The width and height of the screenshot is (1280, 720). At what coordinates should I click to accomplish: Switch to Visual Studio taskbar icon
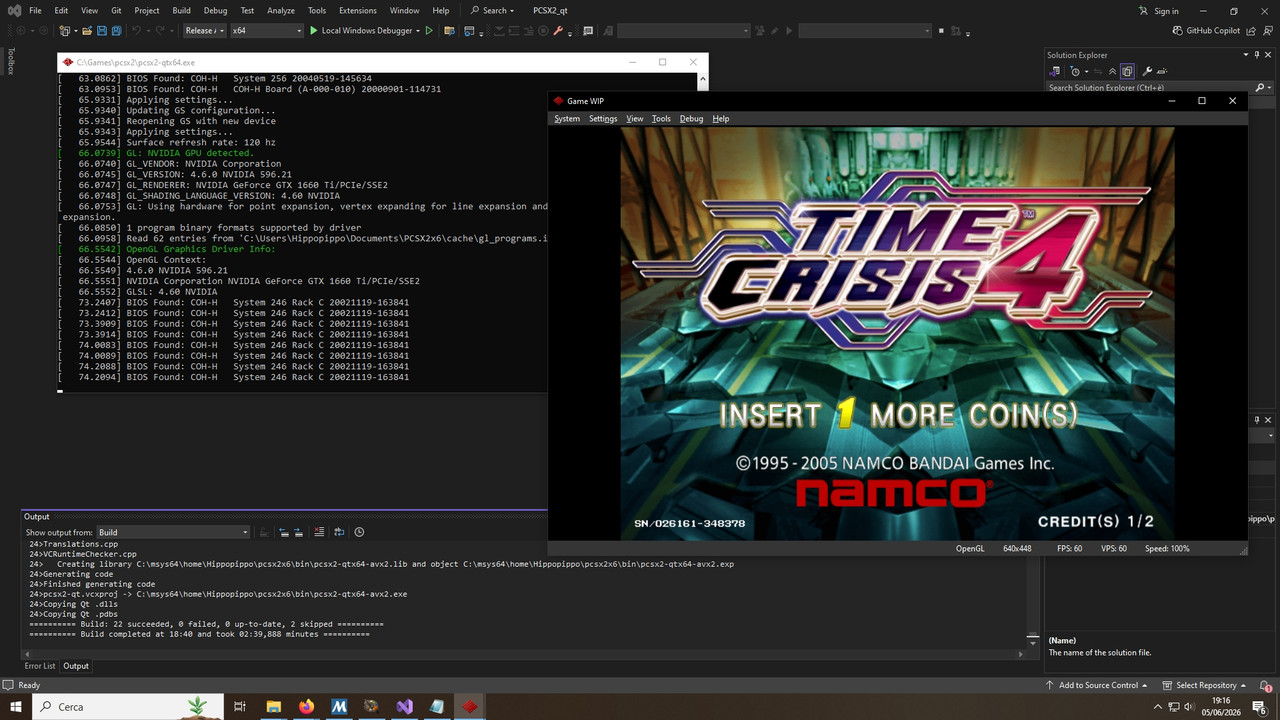click(x=404, y=706)
